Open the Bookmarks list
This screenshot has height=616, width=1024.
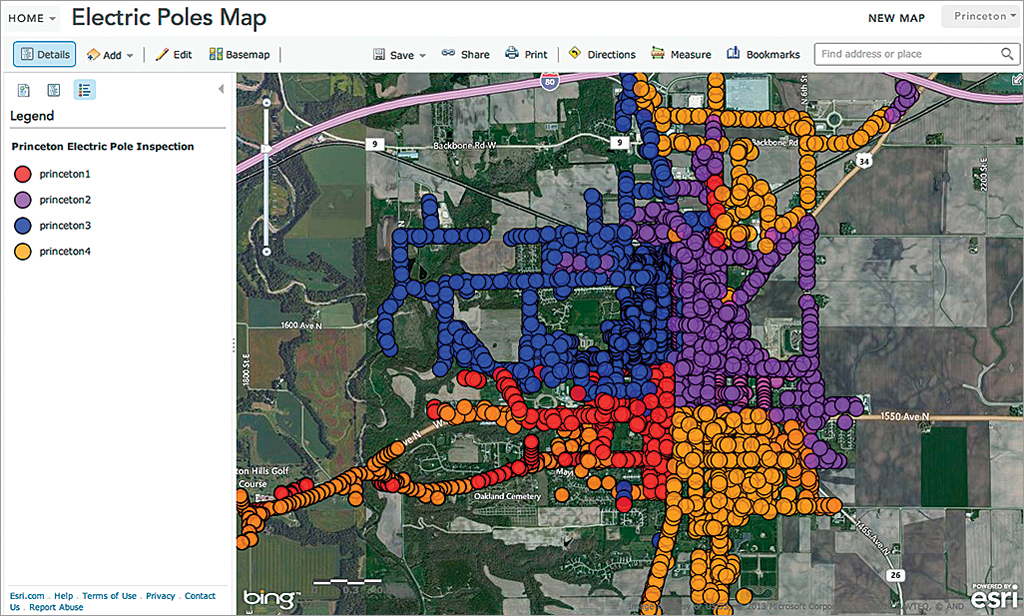pyautogui.click(x=763, y=54)
